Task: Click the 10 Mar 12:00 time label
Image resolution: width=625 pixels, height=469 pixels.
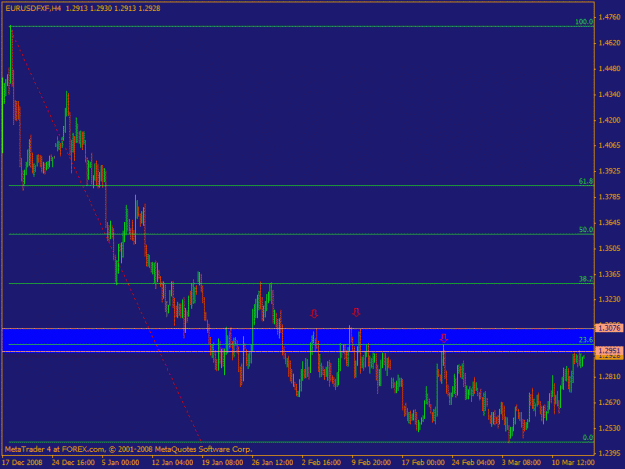Action: [x=573, y=462]
